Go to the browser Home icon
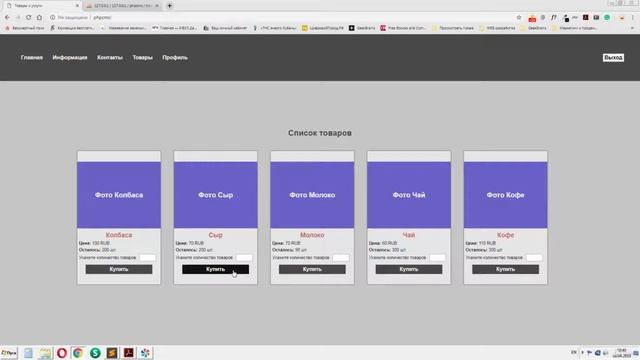The width and height of the screenshot is (640, 360). (39, 18)
